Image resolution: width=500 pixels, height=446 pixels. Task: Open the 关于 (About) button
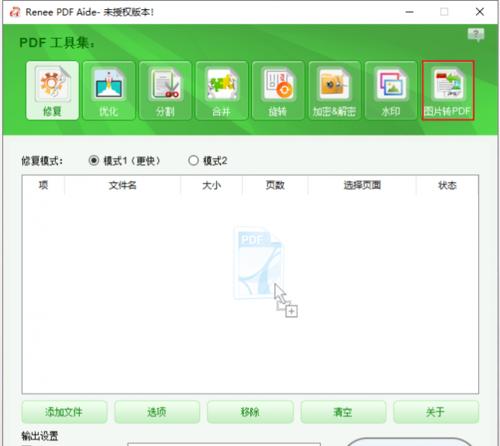pos(436,412)
